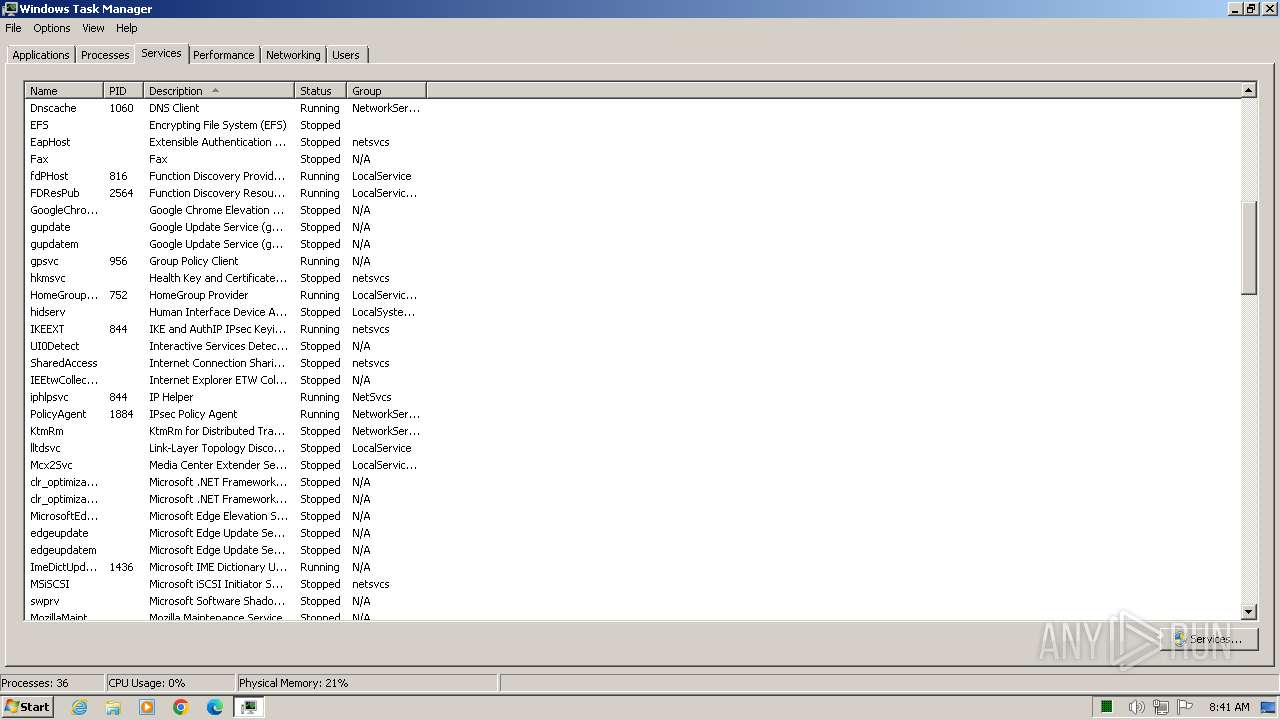
Task: Click the vertical scrollbar thumb
Action: point(1248,248)
